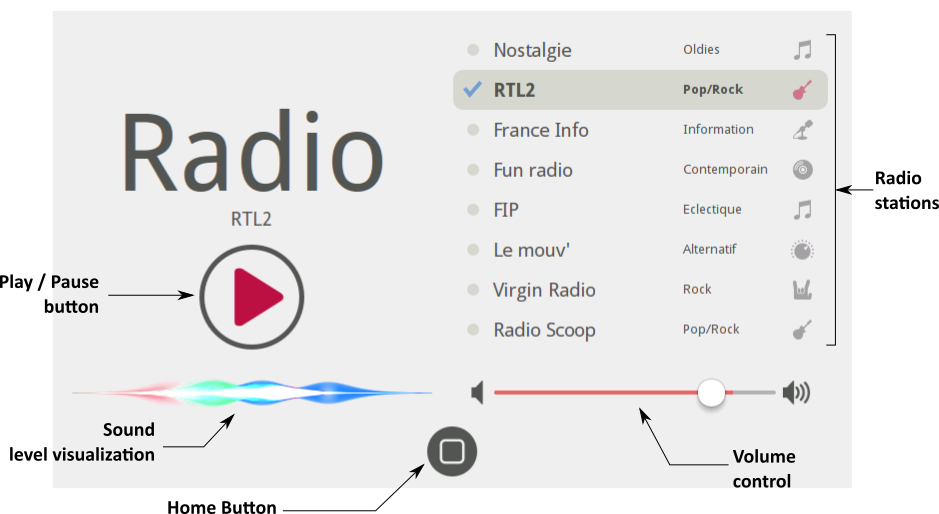The height and width of the screenshot is (514, 939).
Task: Click the Information genre label
Action: [718, 129]
